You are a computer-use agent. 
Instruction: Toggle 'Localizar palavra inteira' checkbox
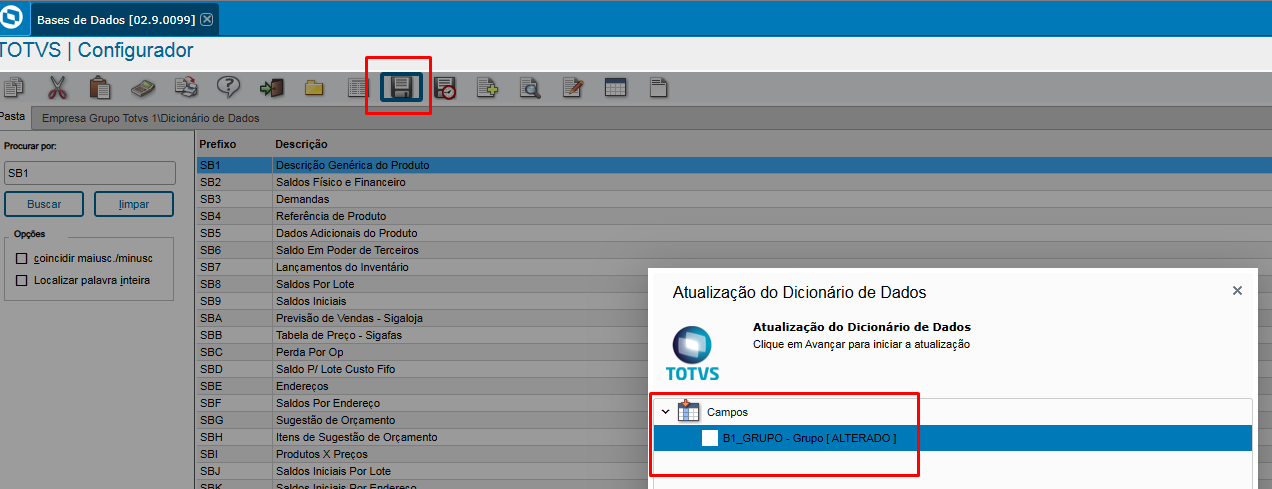22,280
